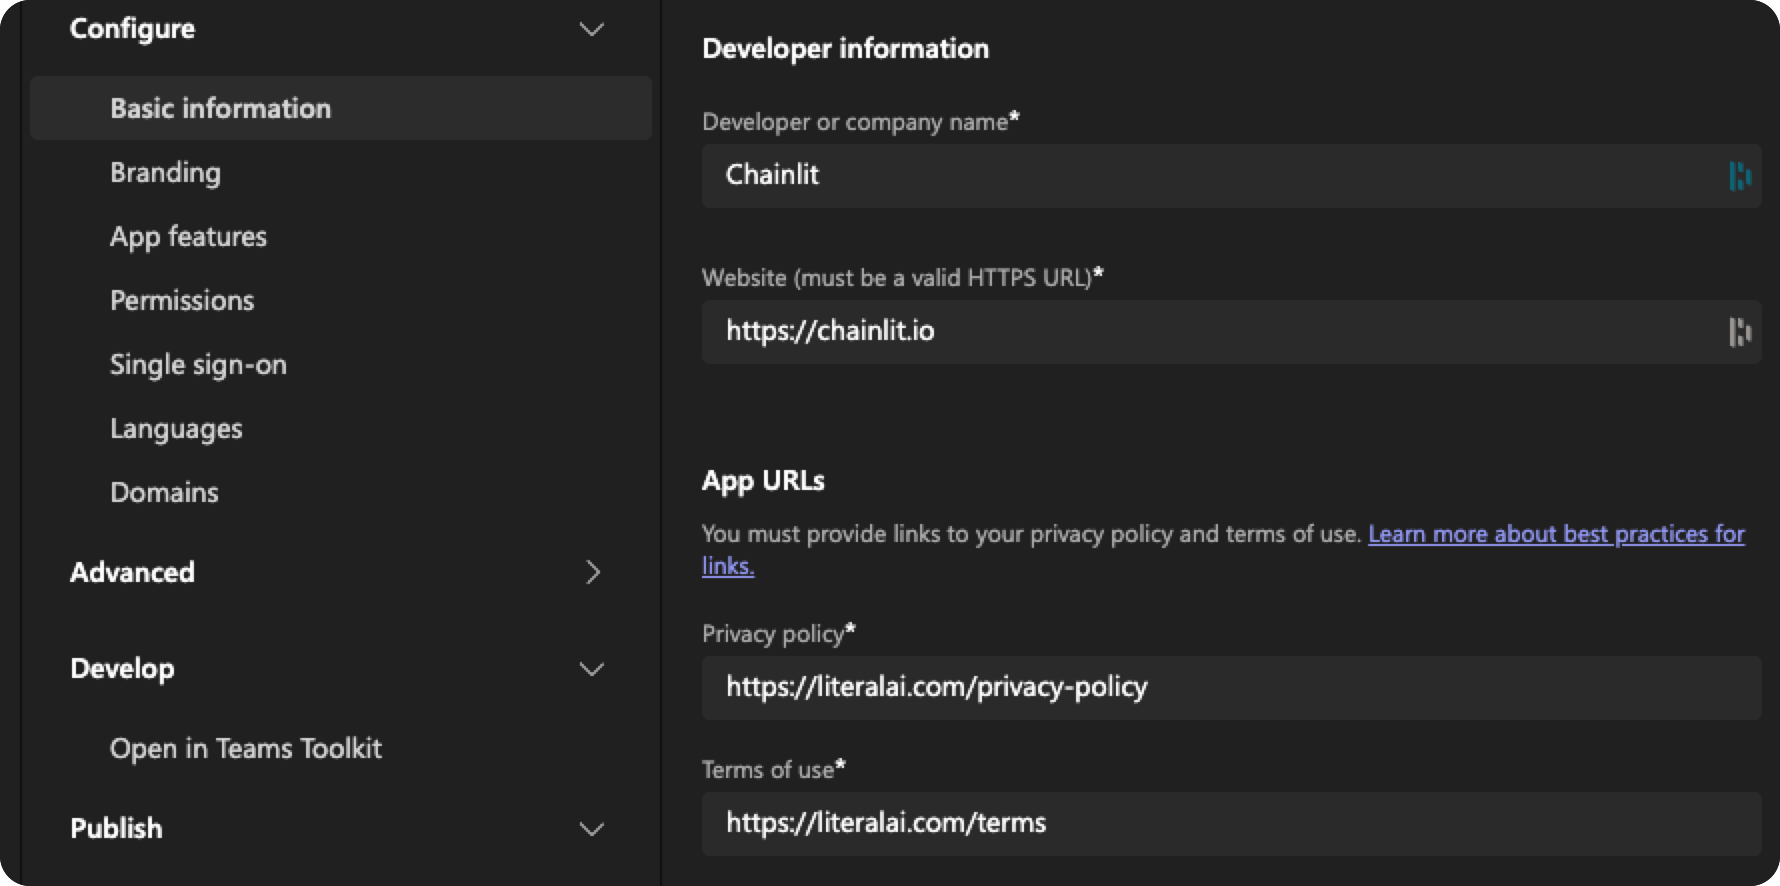Collapse the Configure section
This screenshot has height=886, width=1780.
point(592,29)
